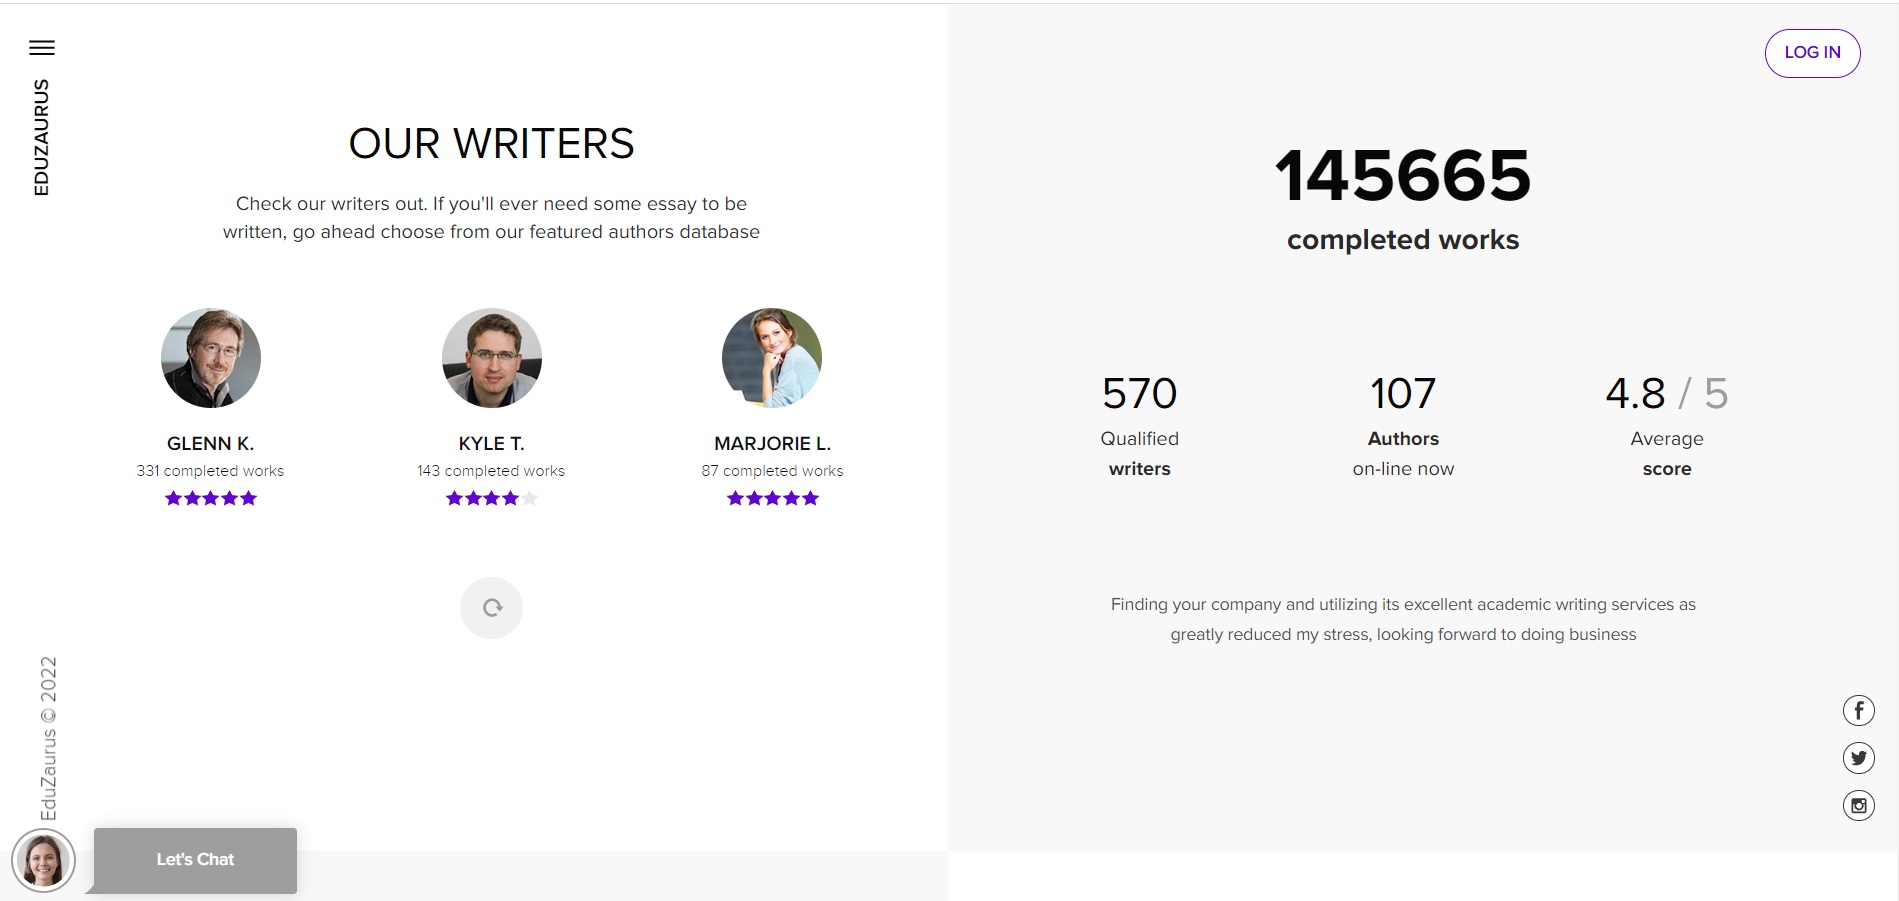Click Marjorie L.'s star rating

[772, 498]
